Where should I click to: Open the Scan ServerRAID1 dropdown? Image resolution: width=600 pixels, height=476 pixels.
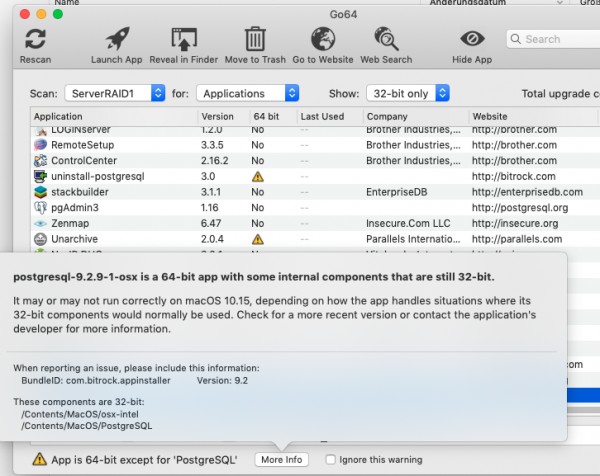[115, 93]
